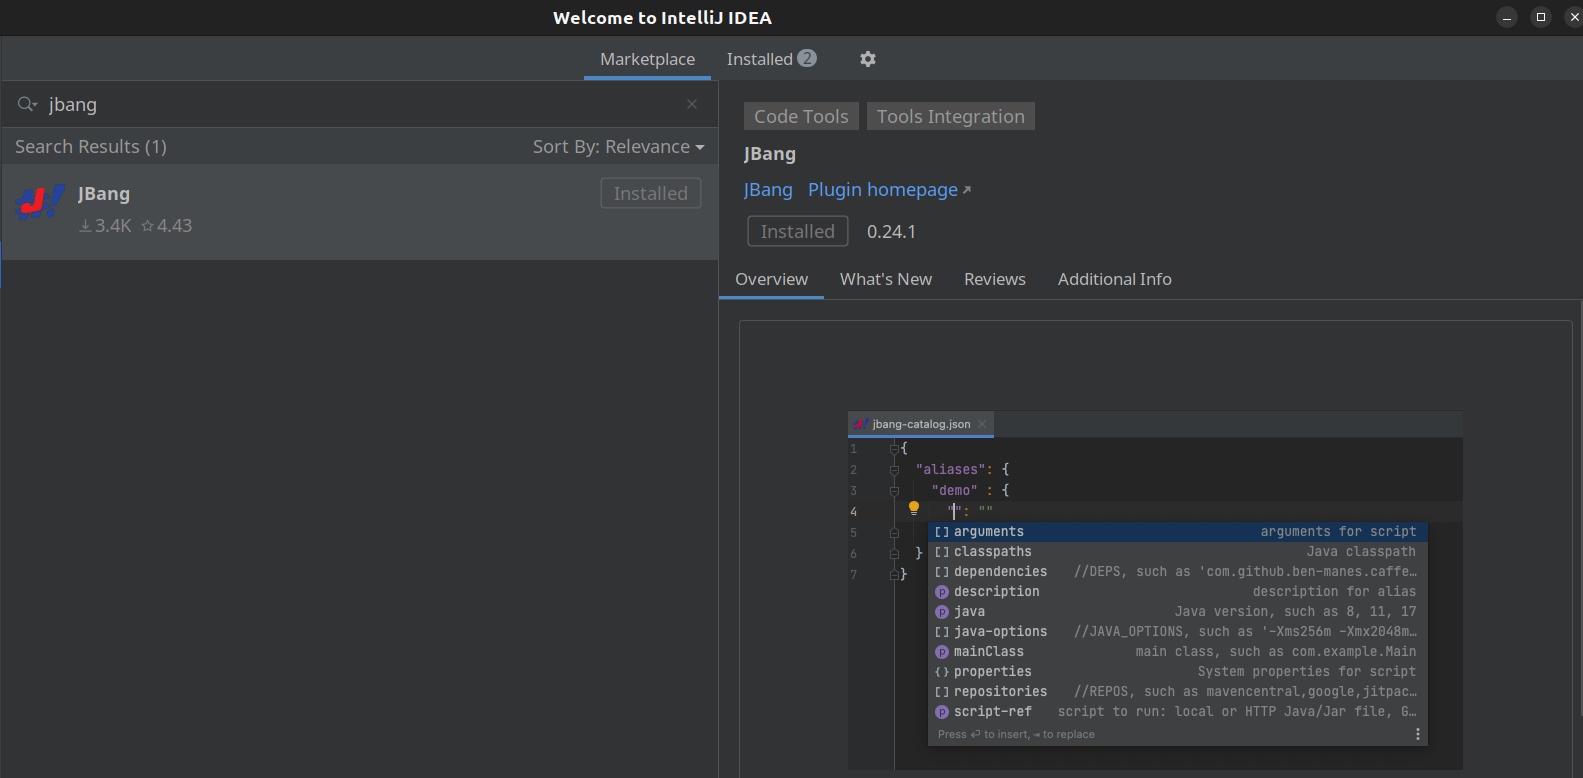The height and width of the screenshot is (778, 1583).
Task: Open search history magnifier icon
Action: click(27, 104)
